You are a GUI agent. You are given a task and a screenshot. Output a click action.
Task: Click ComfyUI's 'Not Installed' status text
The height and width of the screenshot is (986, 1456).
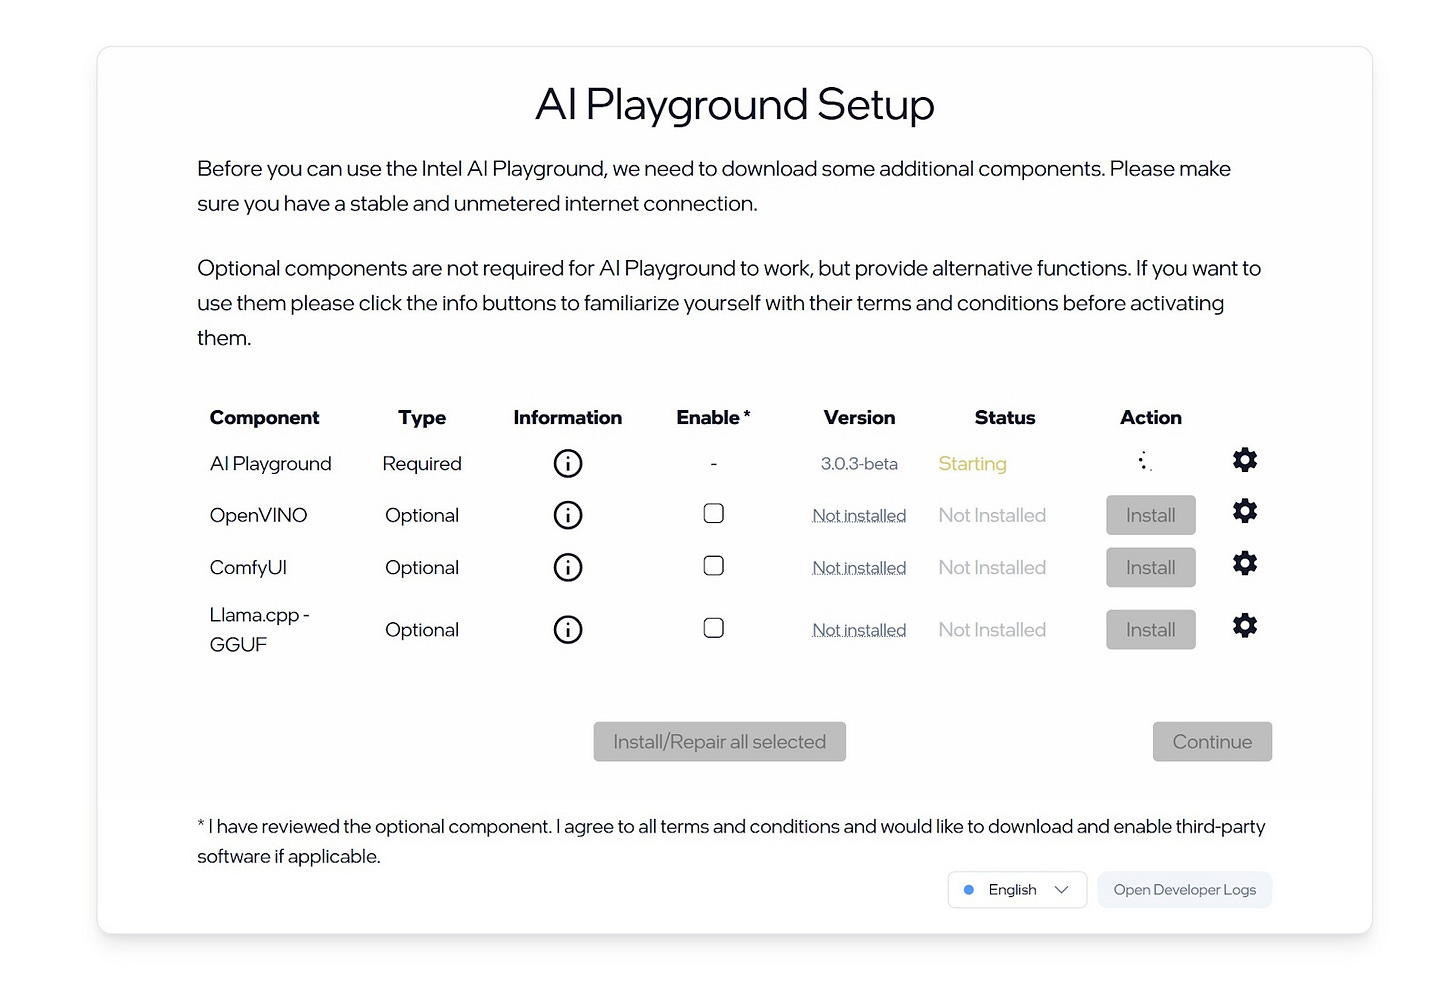coord(992,568)
